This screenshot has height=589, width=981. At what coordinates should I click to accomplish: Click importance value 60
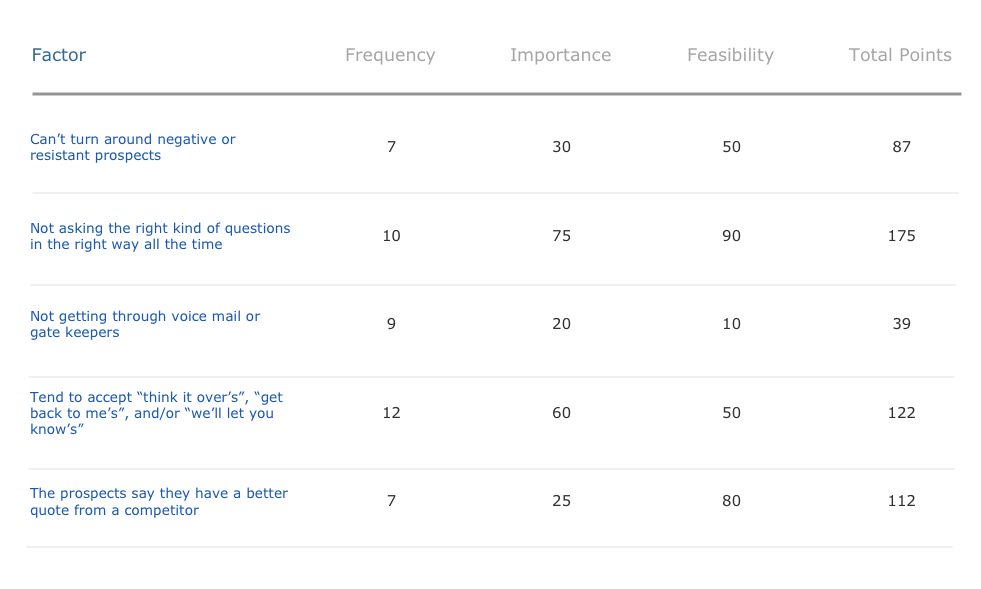coord(561,413)
